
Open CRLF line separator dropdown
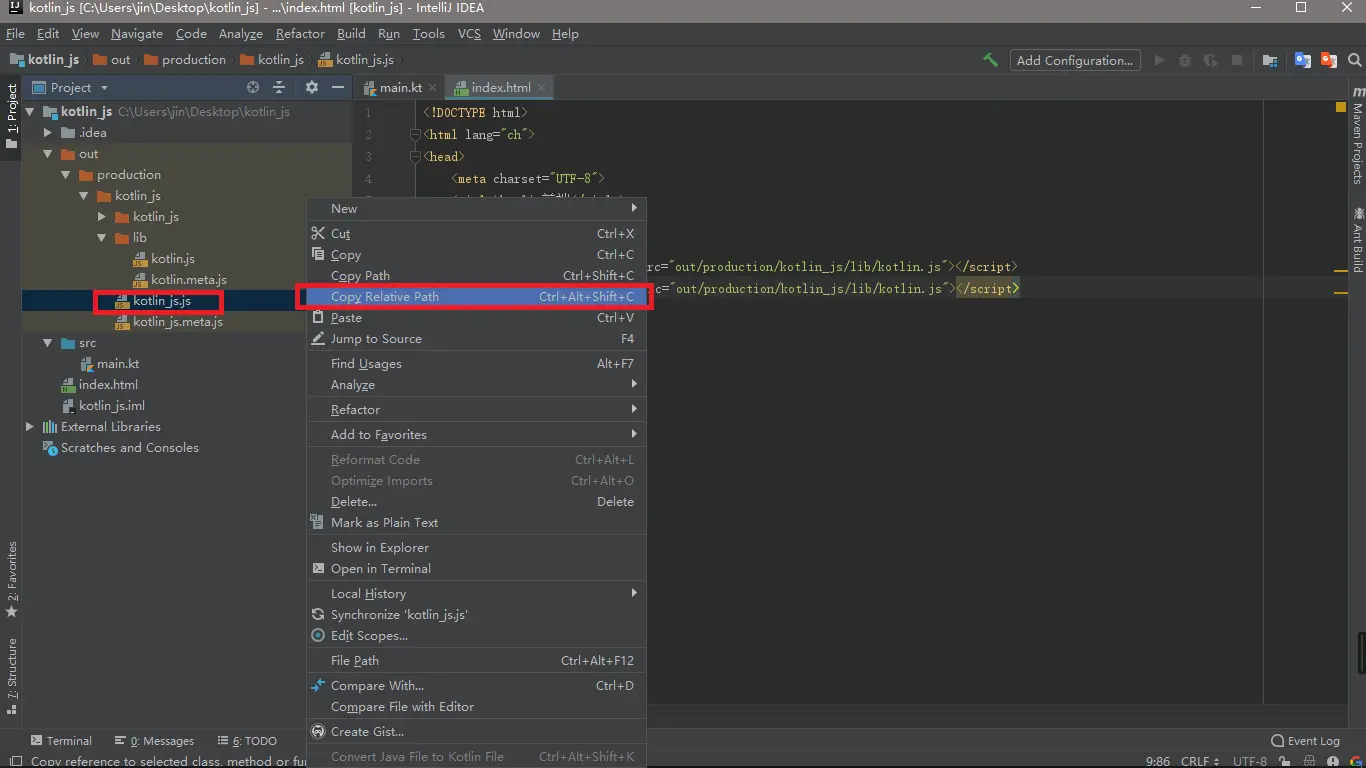coord(1202,761)
